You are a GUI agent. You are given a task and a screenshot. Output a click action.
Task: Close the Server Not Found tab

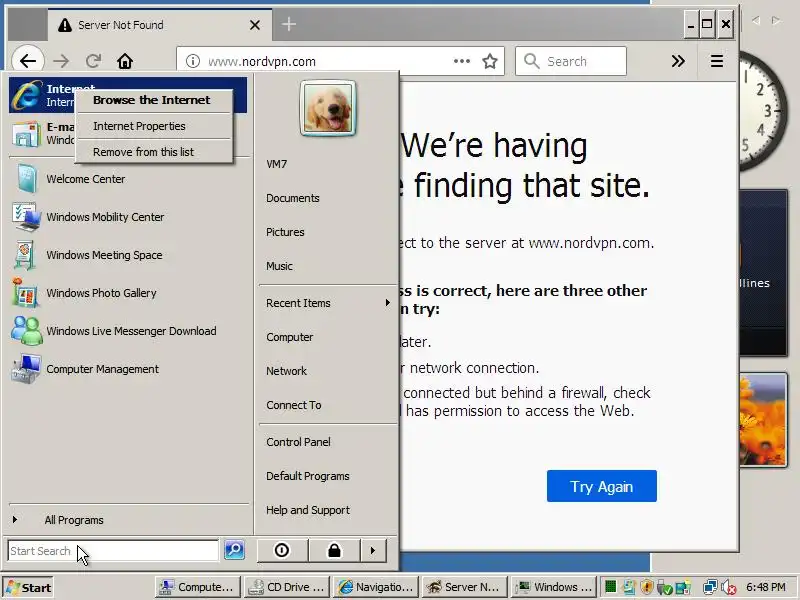pyautogui.click(x=255, y=25)
